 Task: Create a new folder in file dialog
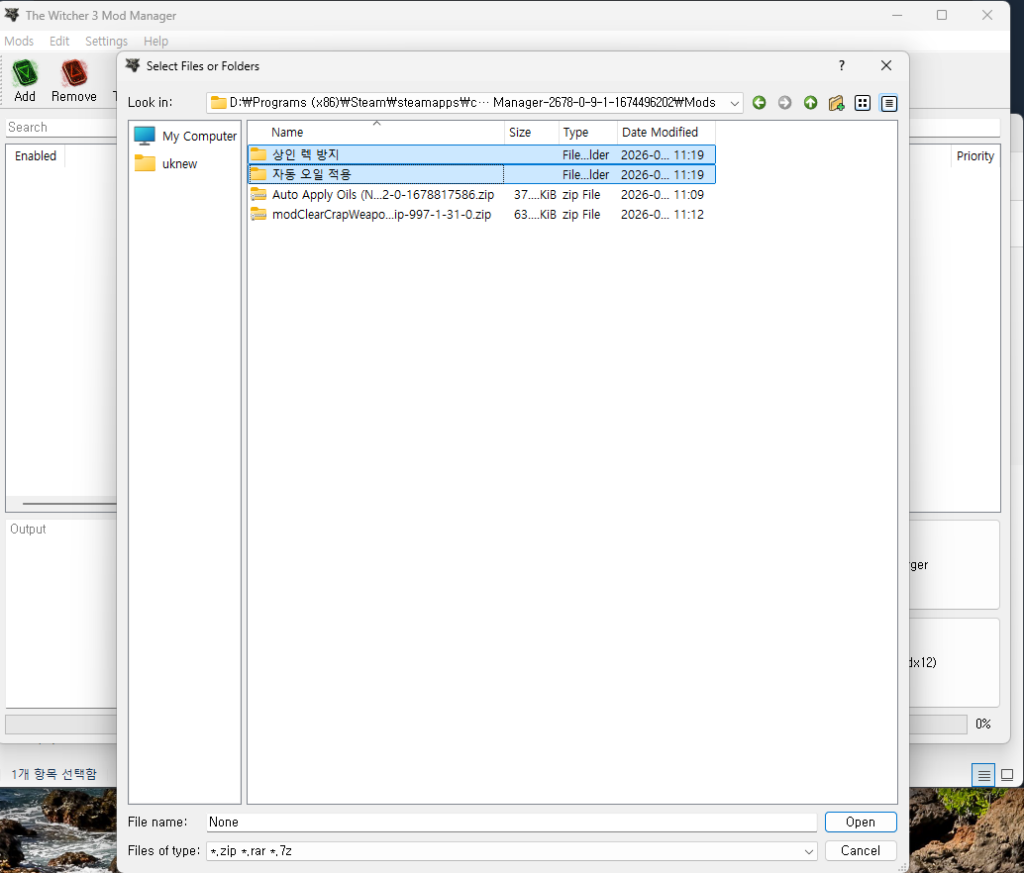[837, 103]
